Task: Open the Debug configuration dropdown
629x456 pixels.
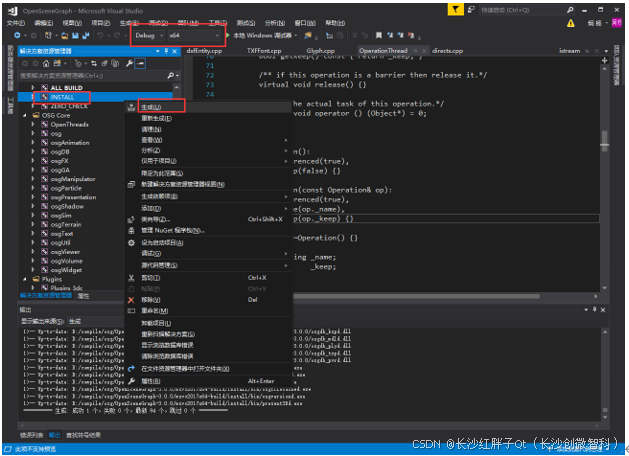Action: pyautogui.click(x=150, y=35)
